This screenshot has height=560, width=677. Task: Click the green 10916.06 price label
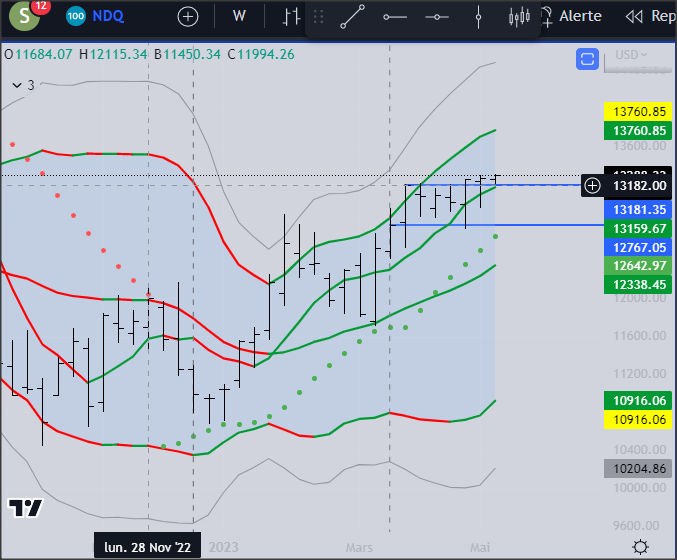(638, 401)
